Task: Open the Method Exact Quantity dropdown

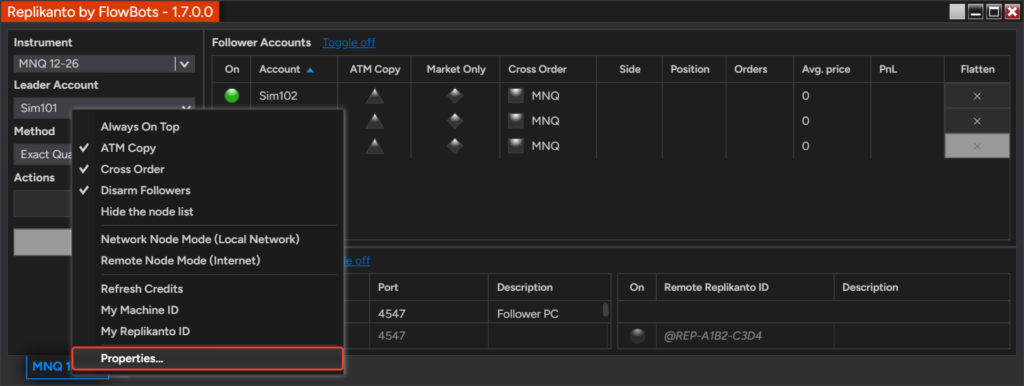Action: click(43, 154)
